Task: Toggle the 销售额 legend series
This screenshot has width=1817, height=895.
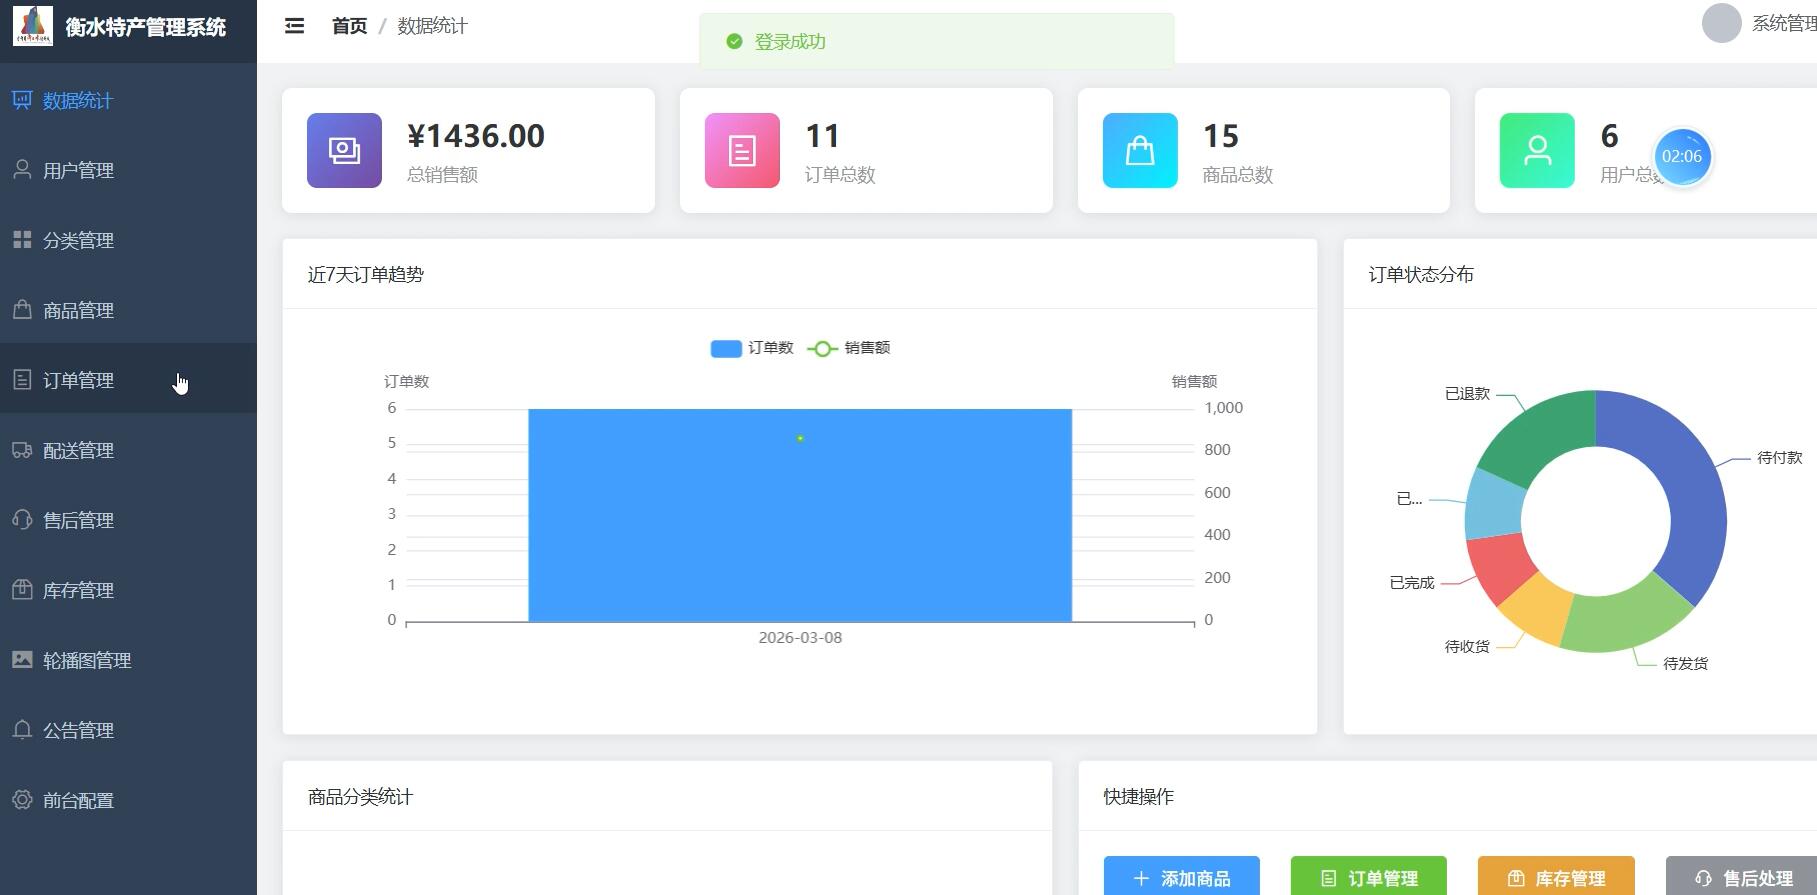Action: [x=849, y=348]
